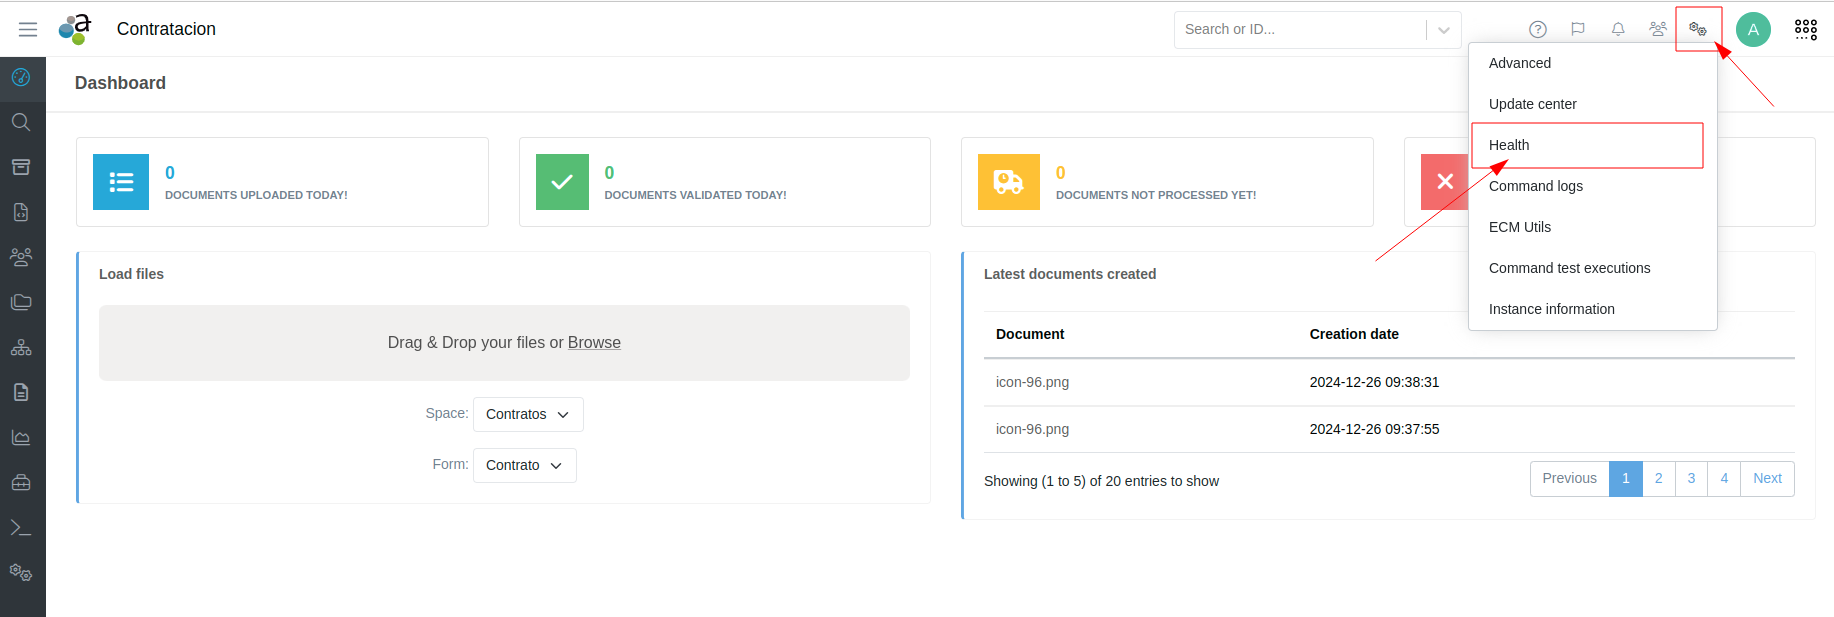
Task: Select Health from the settings menu
Action: [1509, 145]
